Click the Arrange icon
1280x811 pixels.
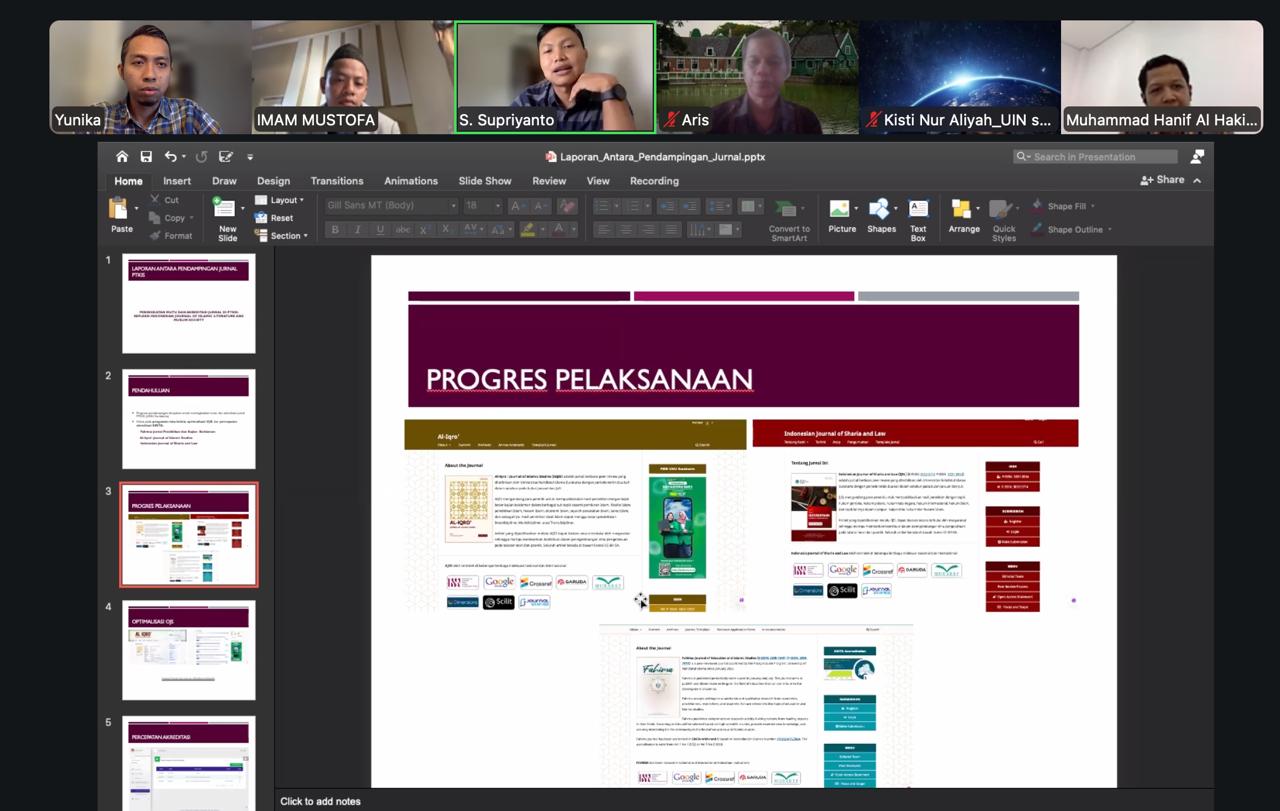click(963, 209)
